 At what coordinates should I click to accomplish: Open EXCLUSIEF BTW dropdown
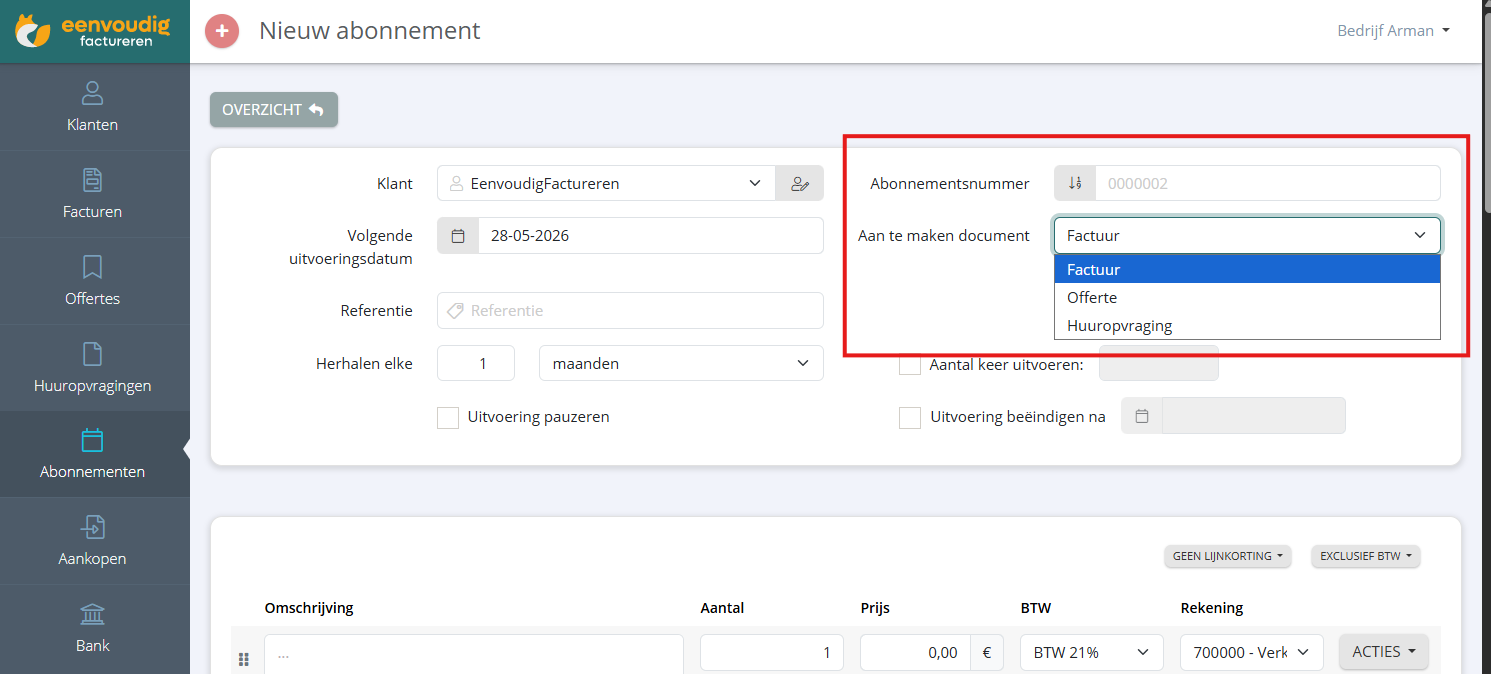[1366, 556]
